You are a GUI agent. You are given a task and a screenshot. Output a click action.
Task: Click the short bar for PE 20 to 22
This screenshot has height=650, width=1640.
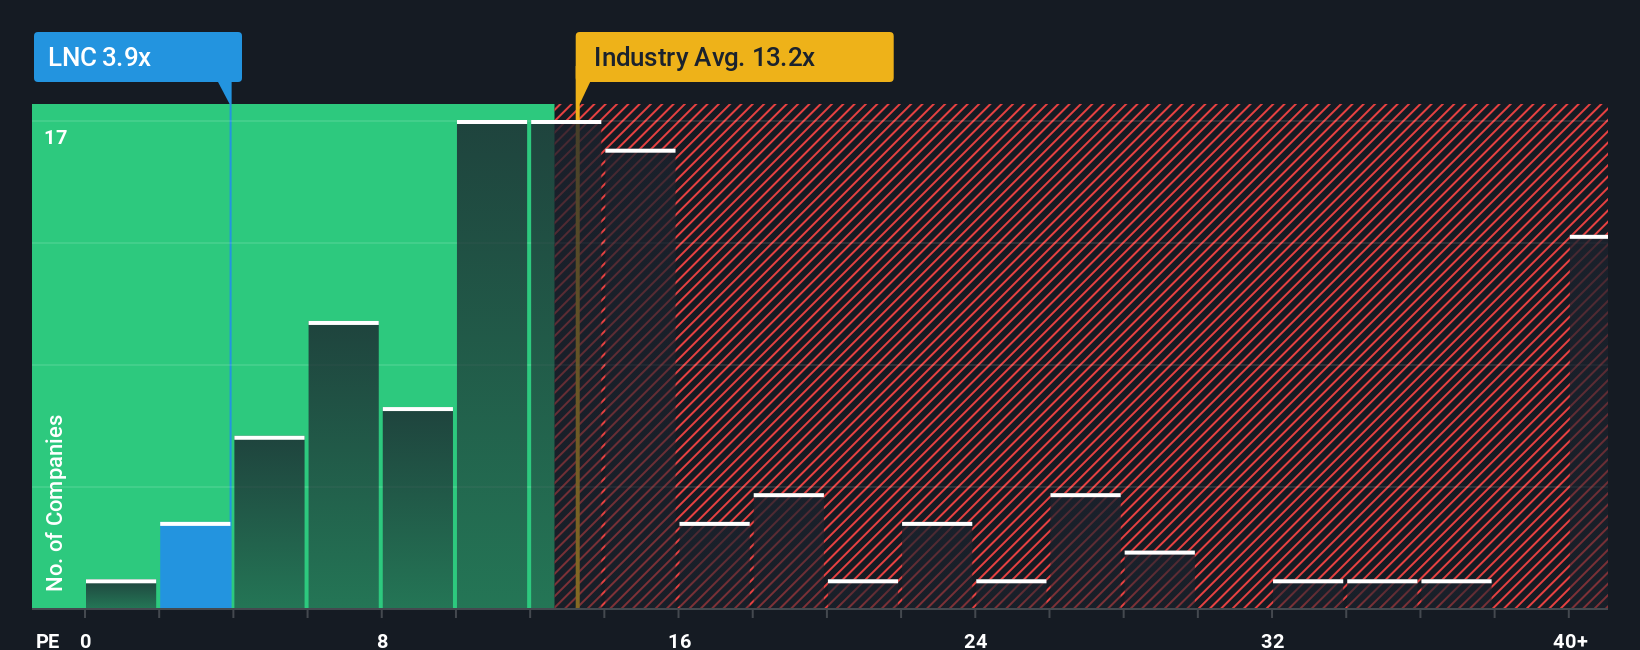(x=863, y=594)
